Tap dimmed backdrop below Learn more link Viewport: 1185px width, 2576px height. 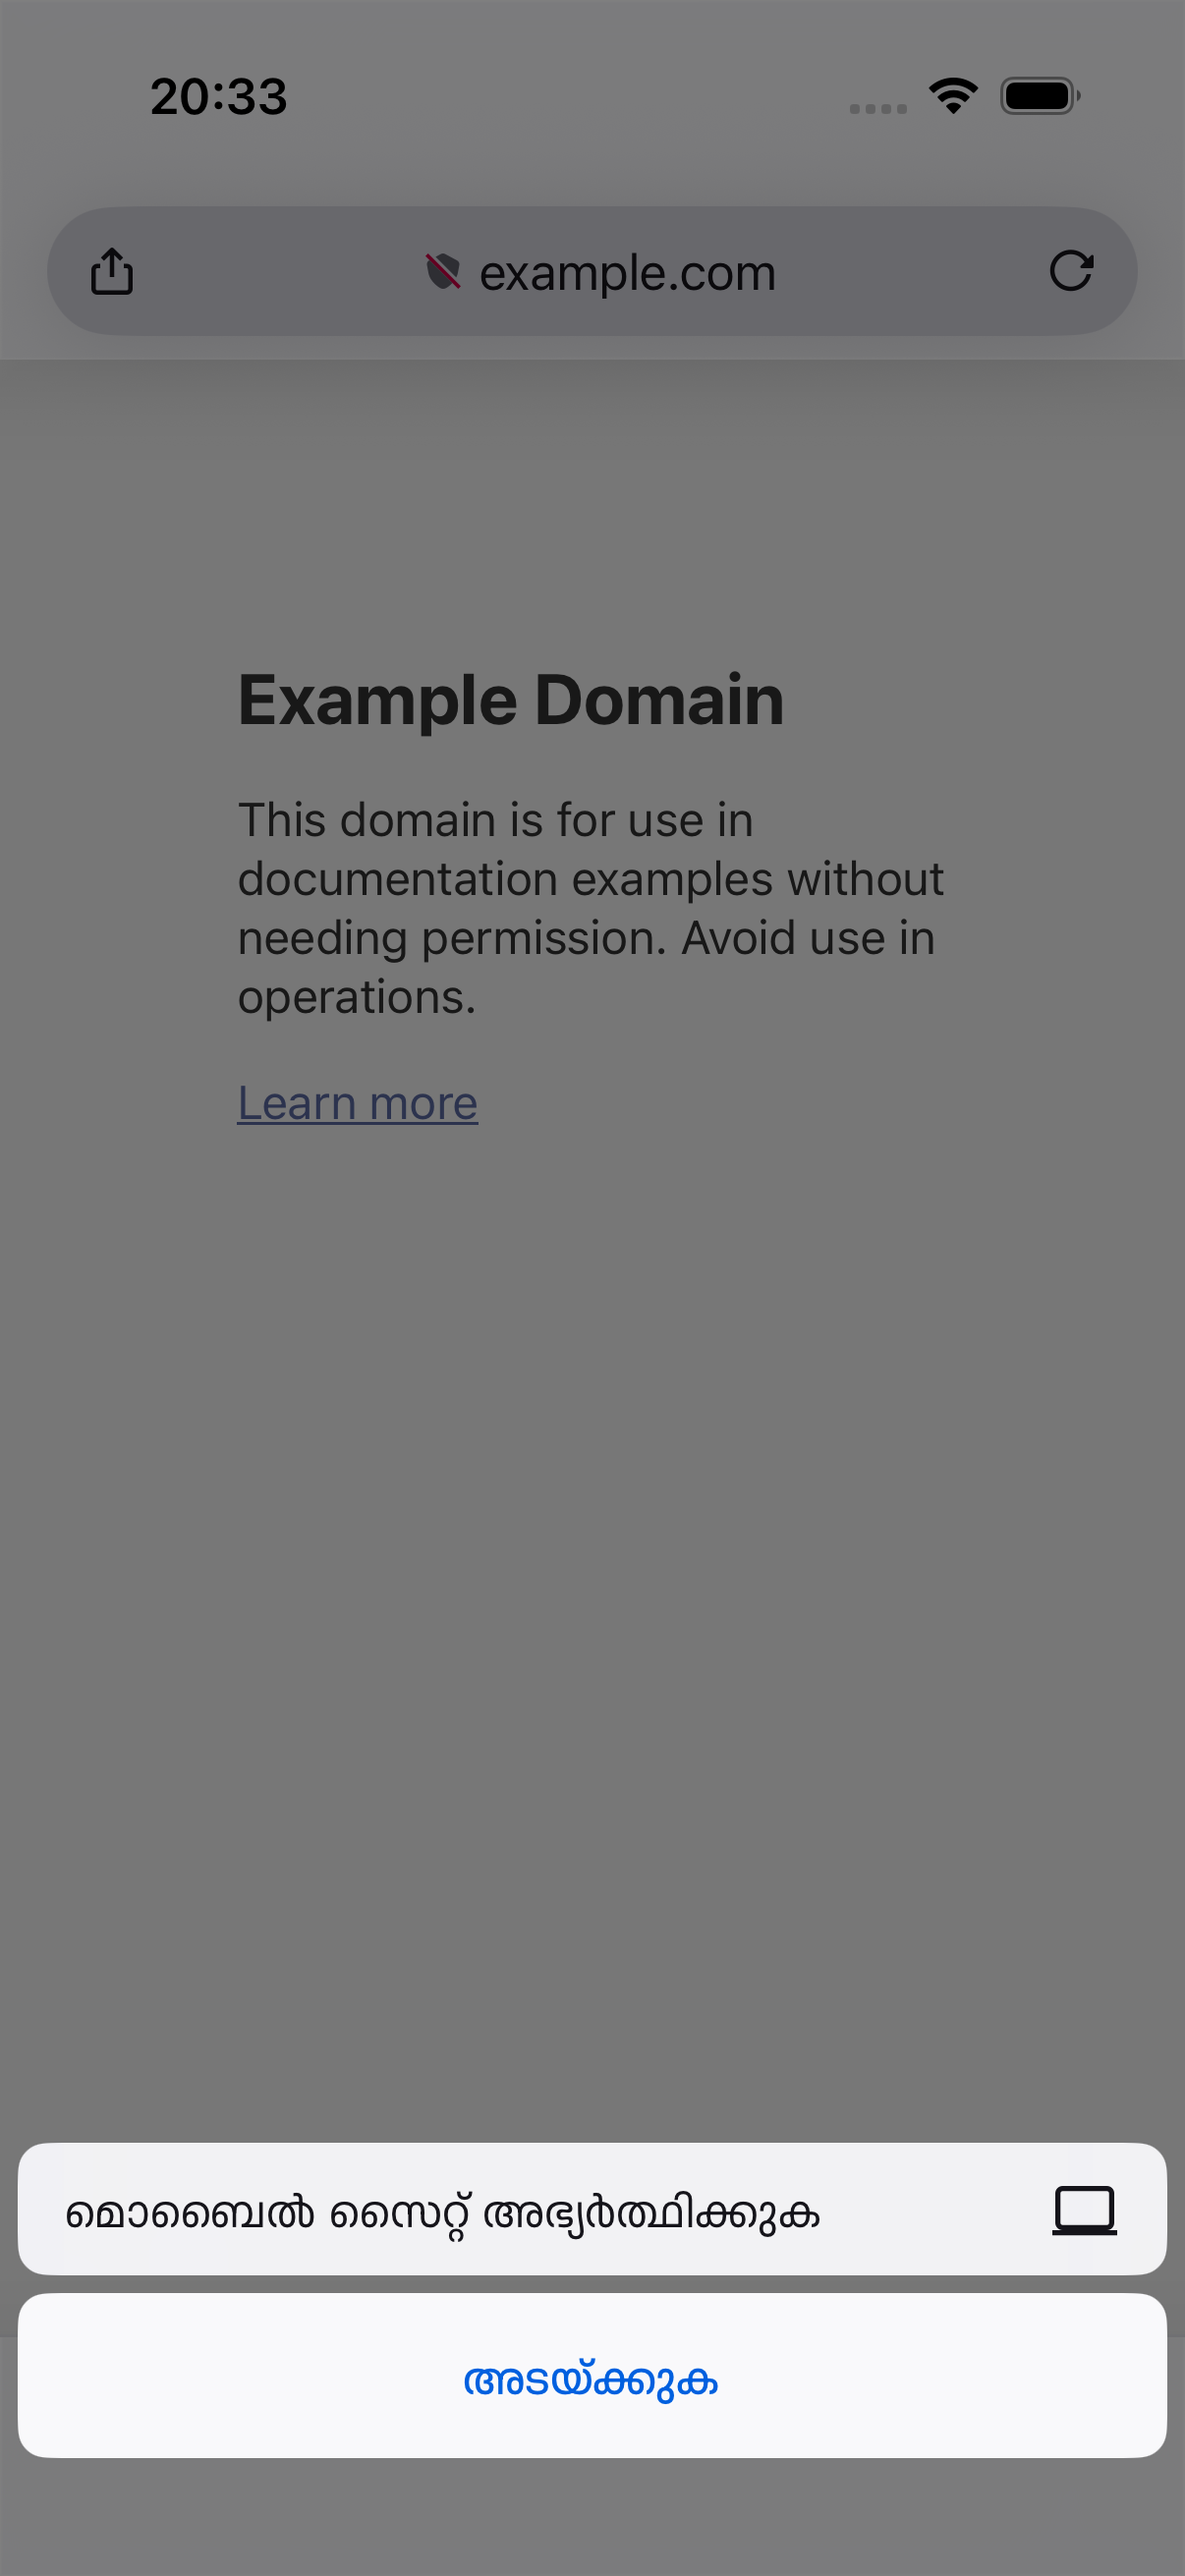pos(592,1600)
